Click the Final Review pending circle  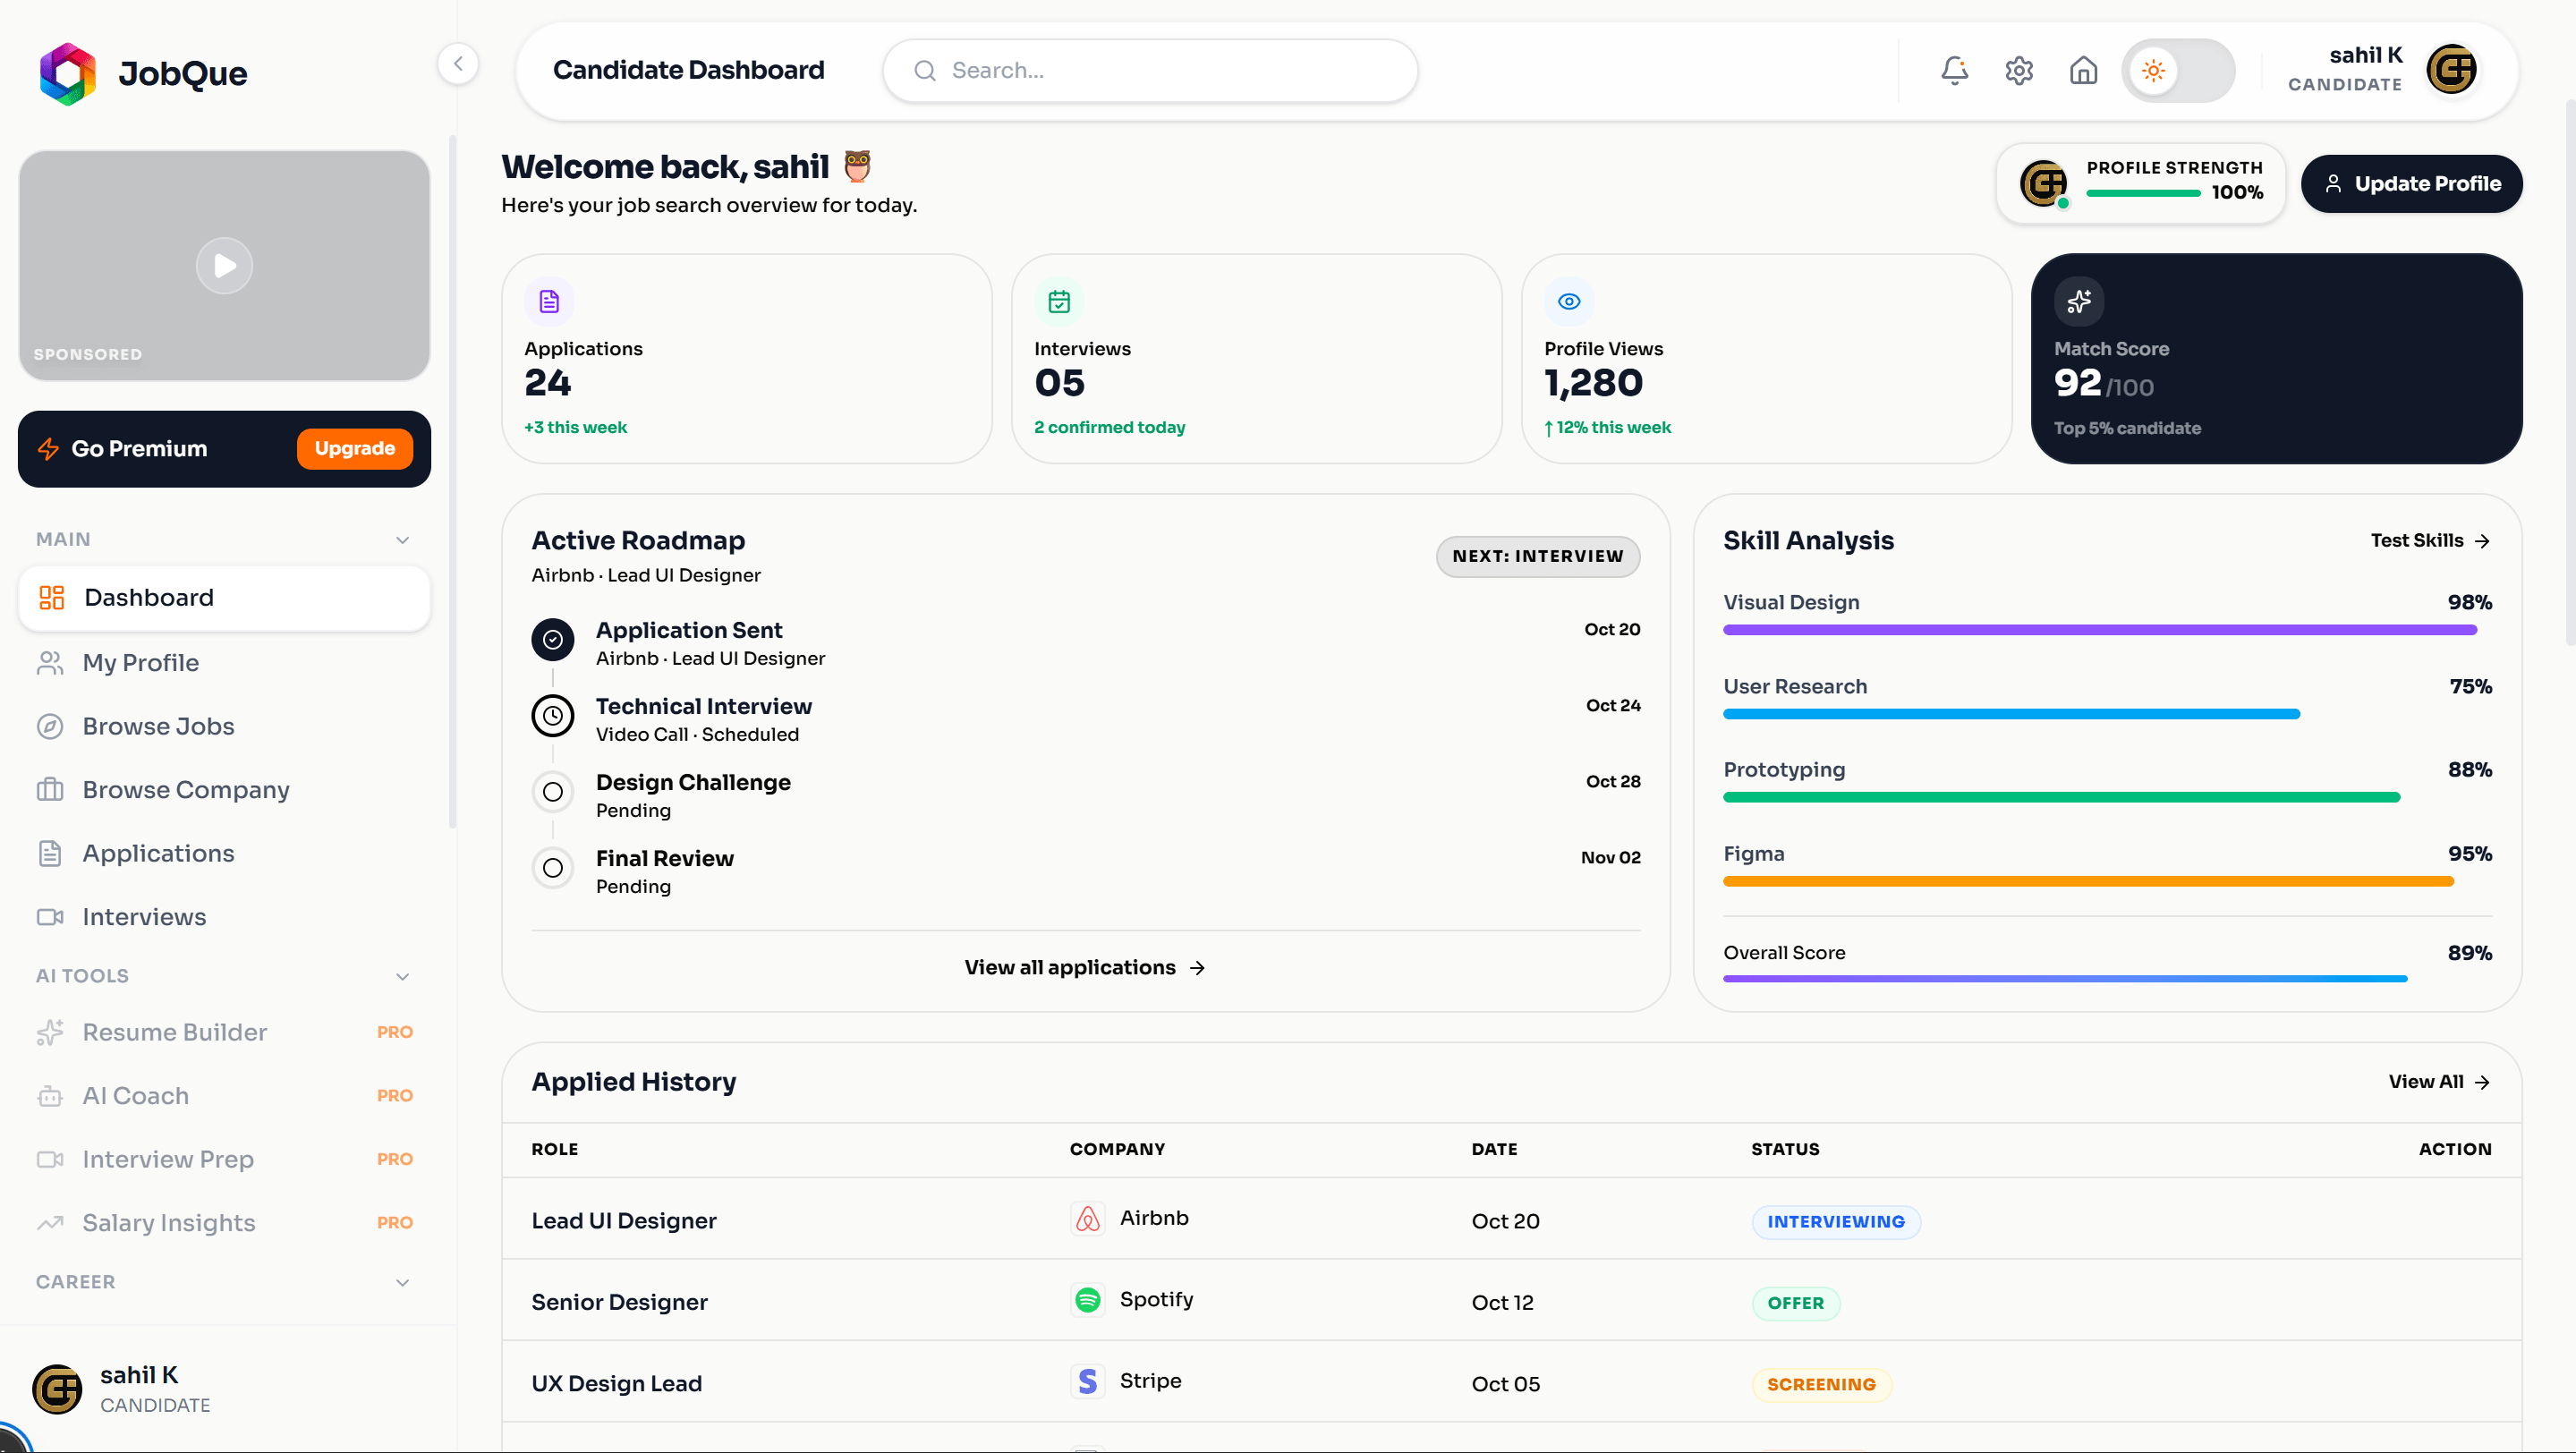(553, 868)
